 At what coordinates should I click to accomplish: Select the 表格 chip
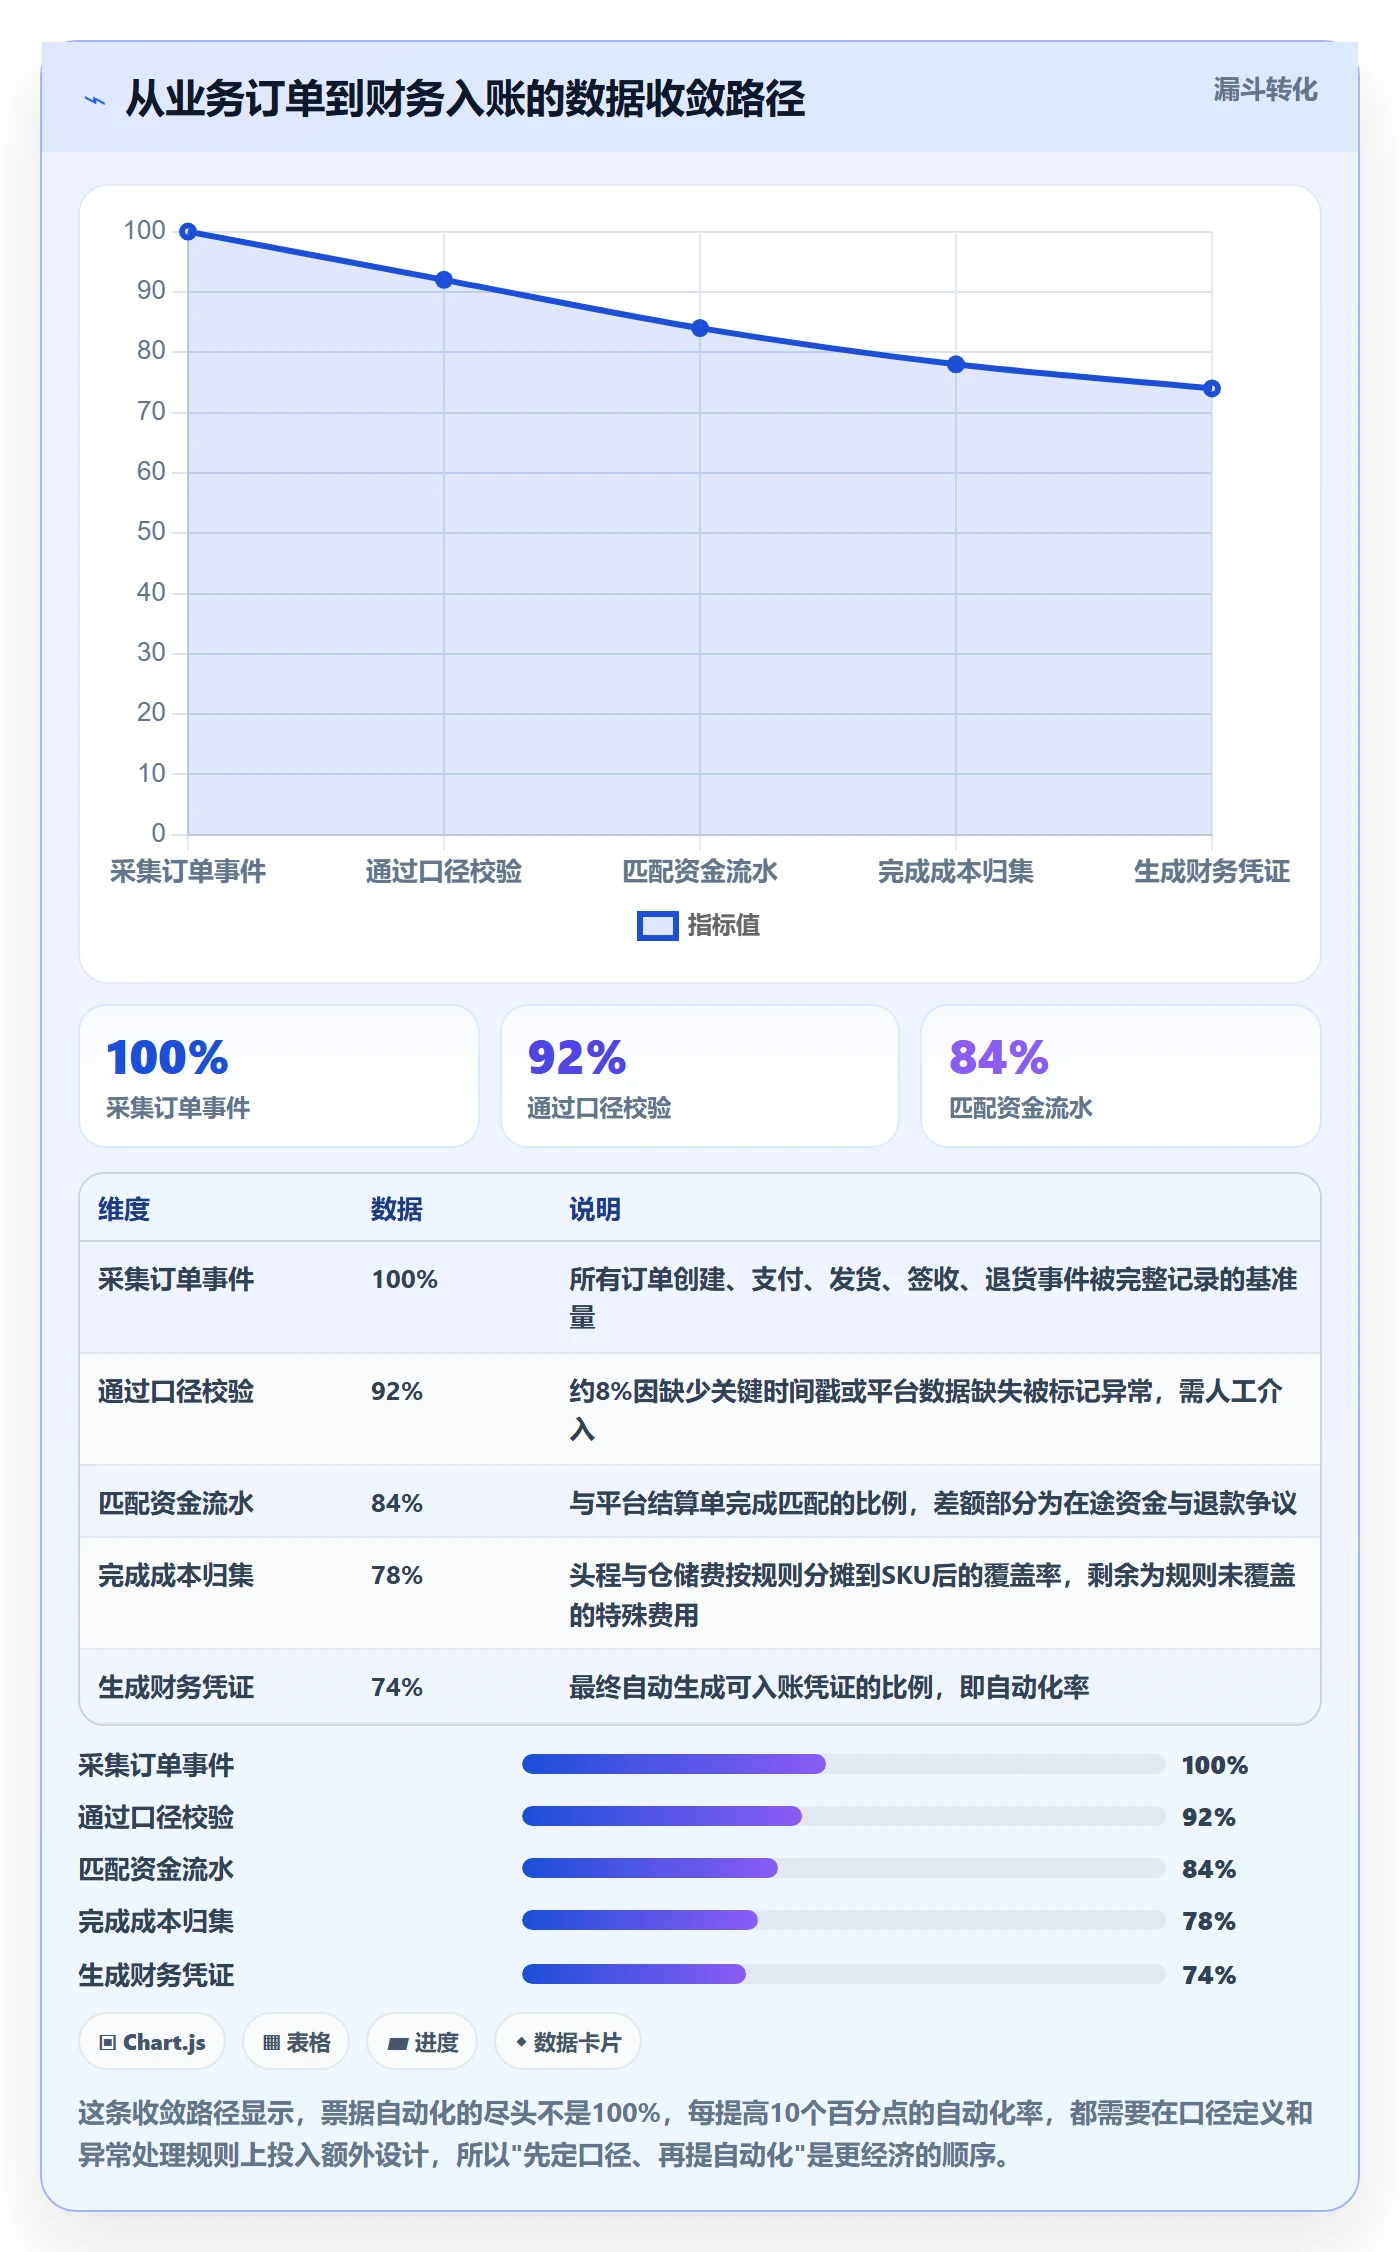pyautogui.click(x=296, y=2043)
